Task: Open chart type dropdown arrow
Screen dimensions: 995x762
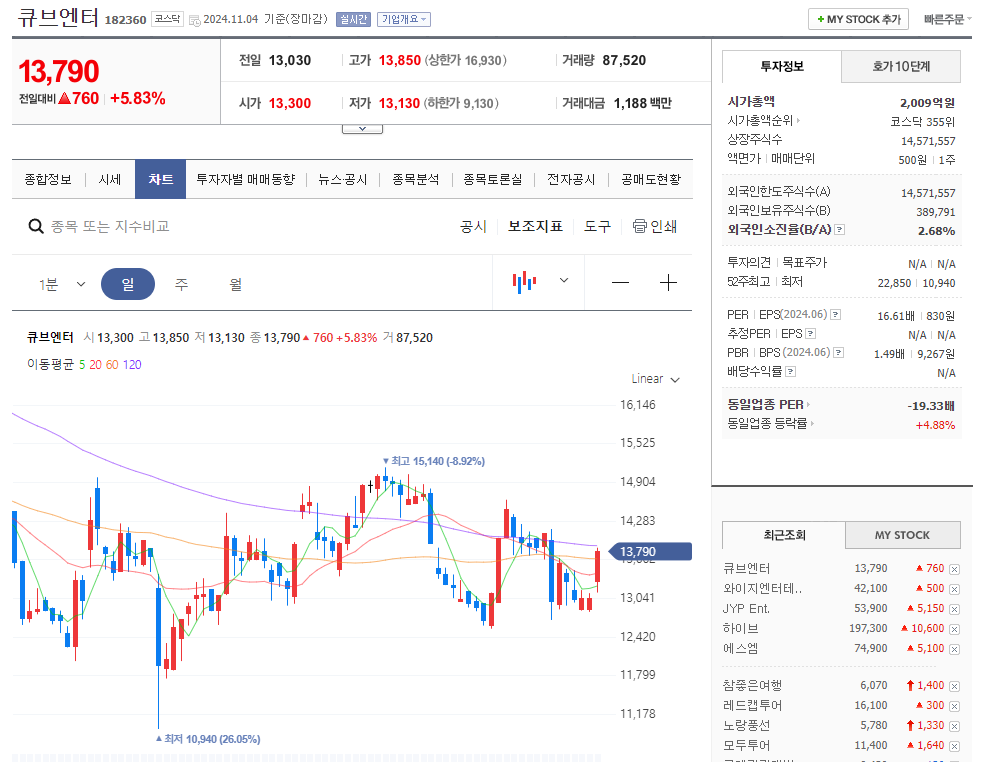Action: [x=563, y=280]
